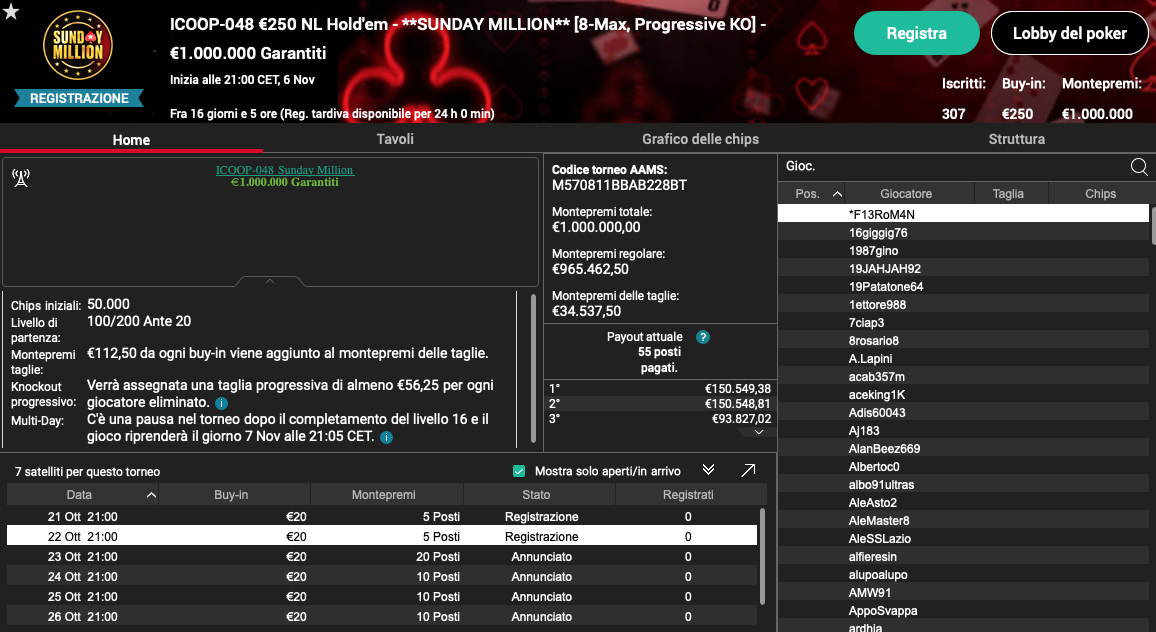Open info icon for Knockout progressivo
1156x632 pixels.
tap(221, 403)
